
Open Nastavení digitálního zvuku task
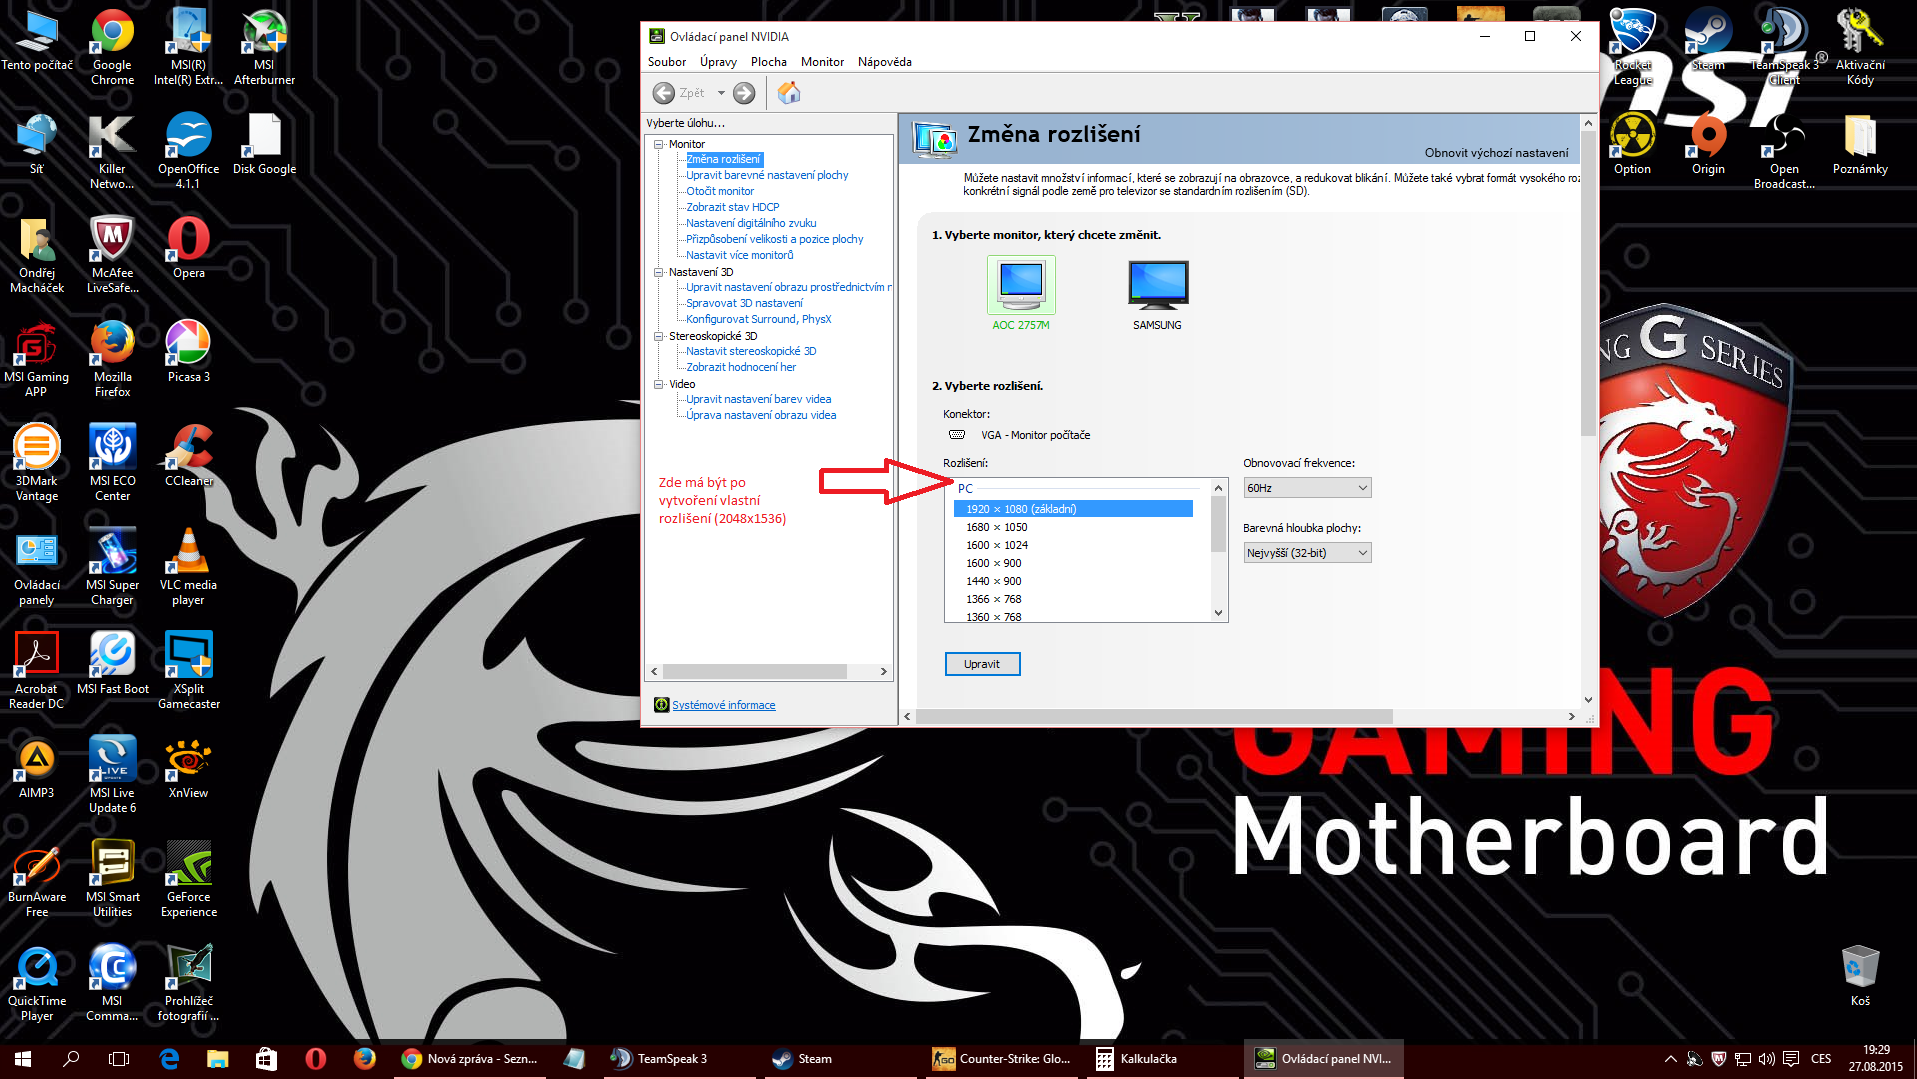[x=751, y=223]
